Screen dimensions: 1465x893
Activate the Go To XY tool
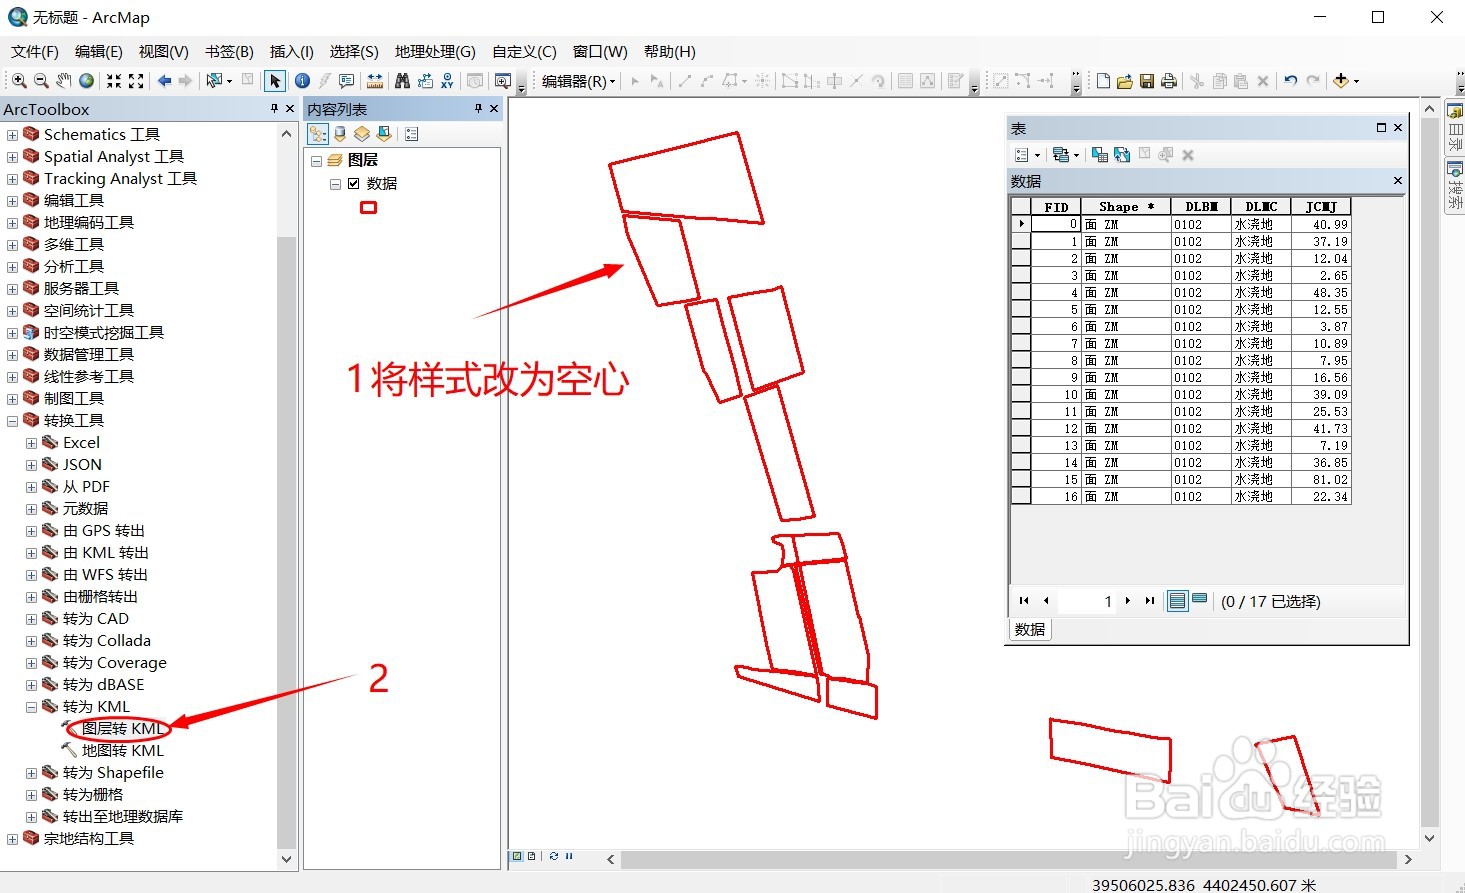pos(447,80)
